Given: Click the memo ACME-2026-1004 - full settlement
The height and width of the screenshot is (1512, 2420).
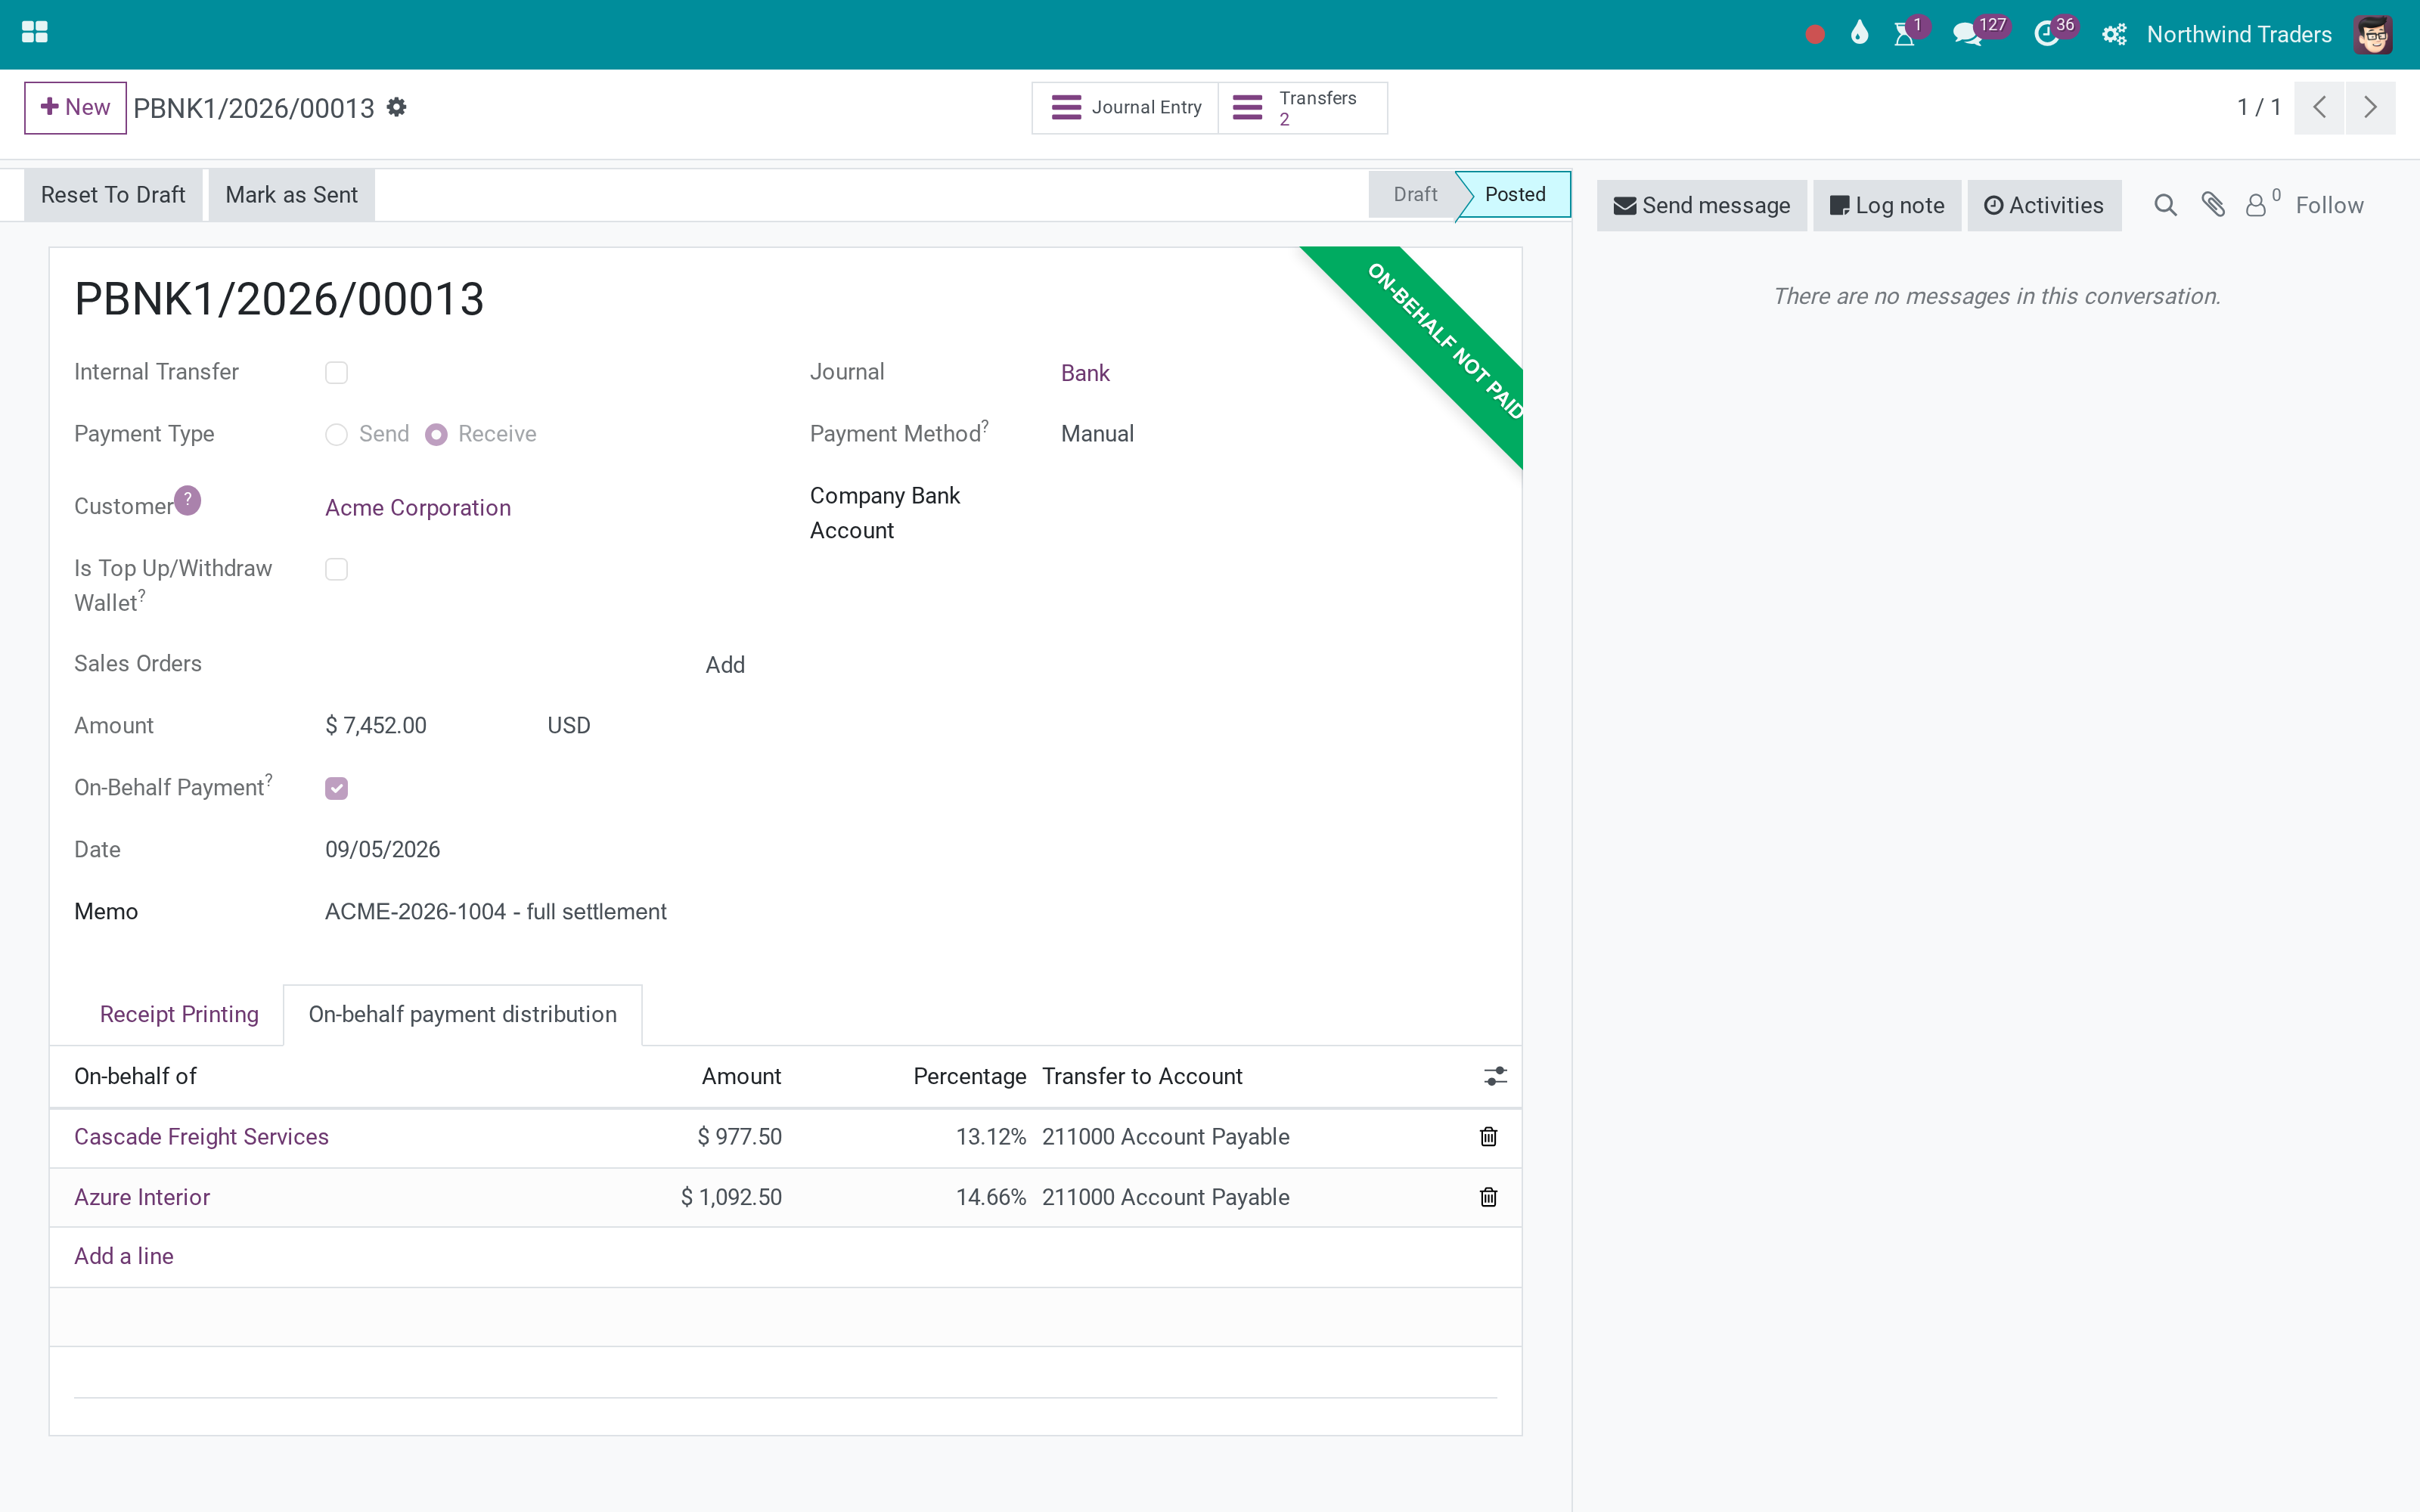Looking at the screenshot, I should coord(496,912).
